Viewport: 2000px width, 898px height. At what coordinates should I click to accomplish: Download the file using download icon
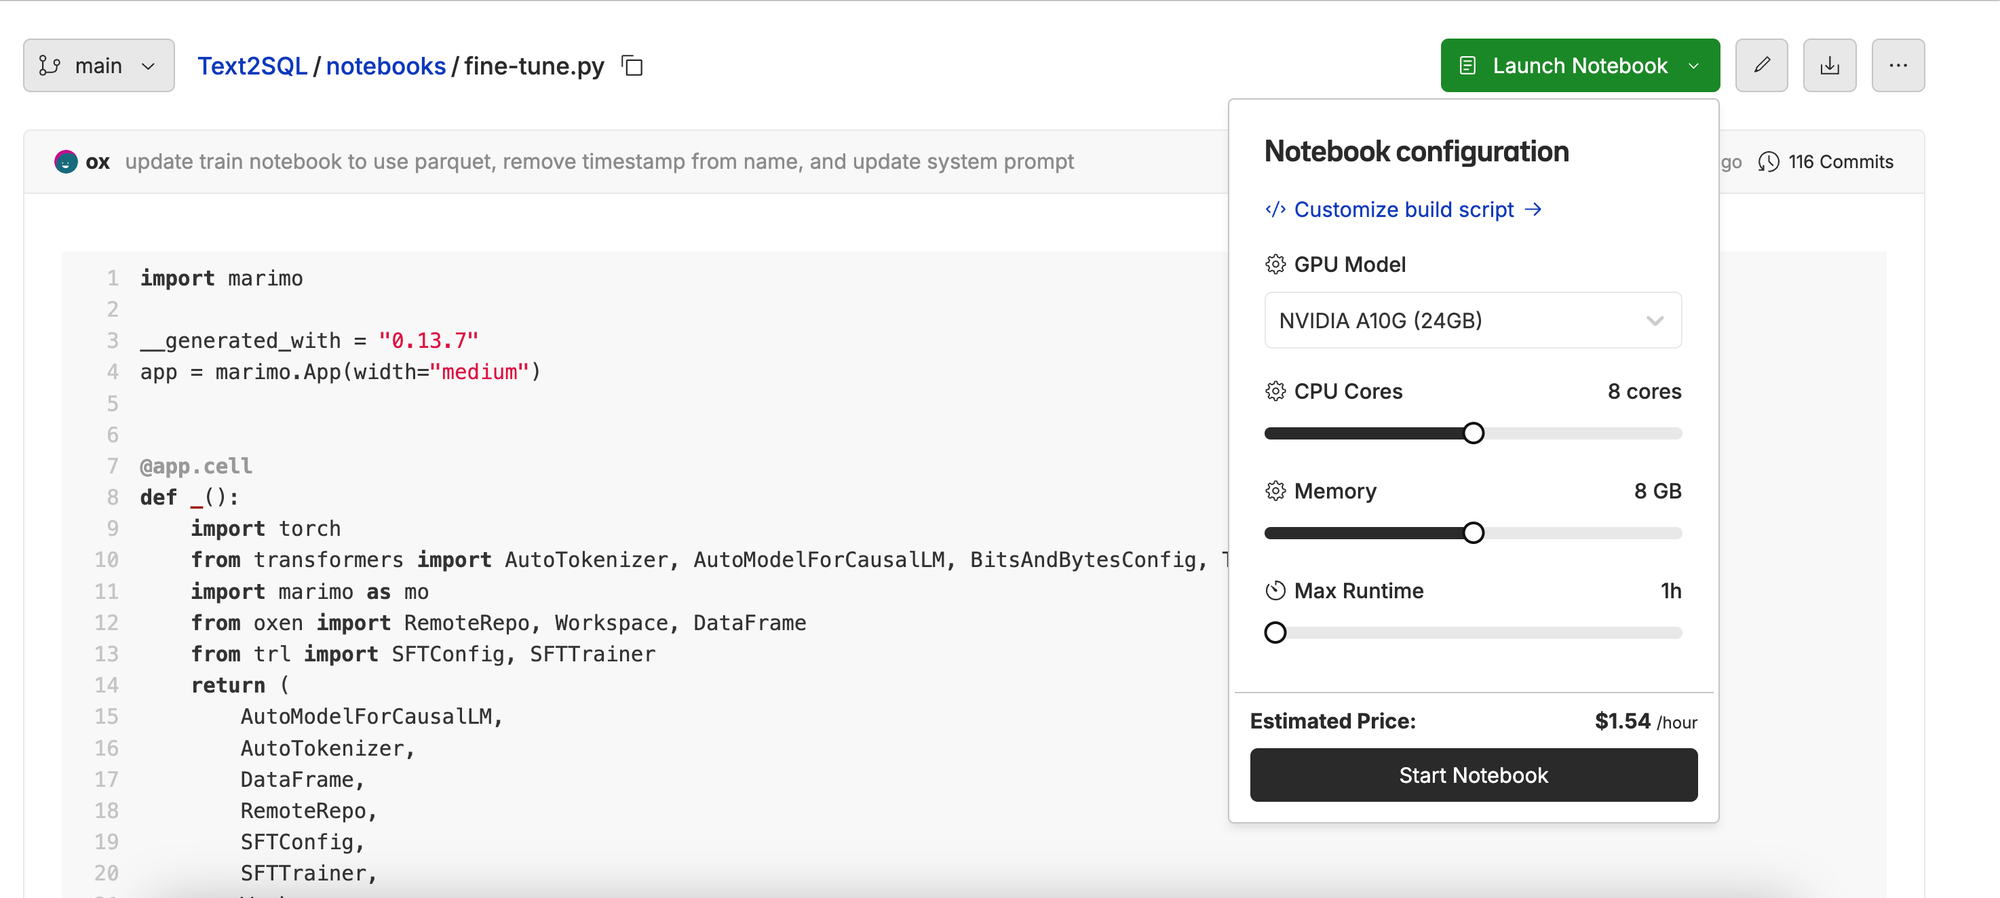[x=1829, y=66]
